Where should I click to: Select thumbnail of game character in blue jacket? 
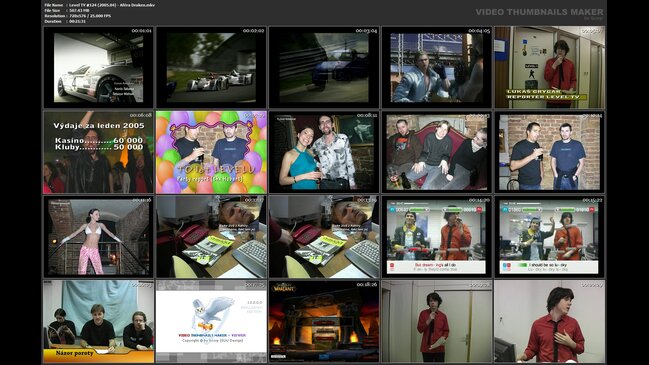click(437, 67)
